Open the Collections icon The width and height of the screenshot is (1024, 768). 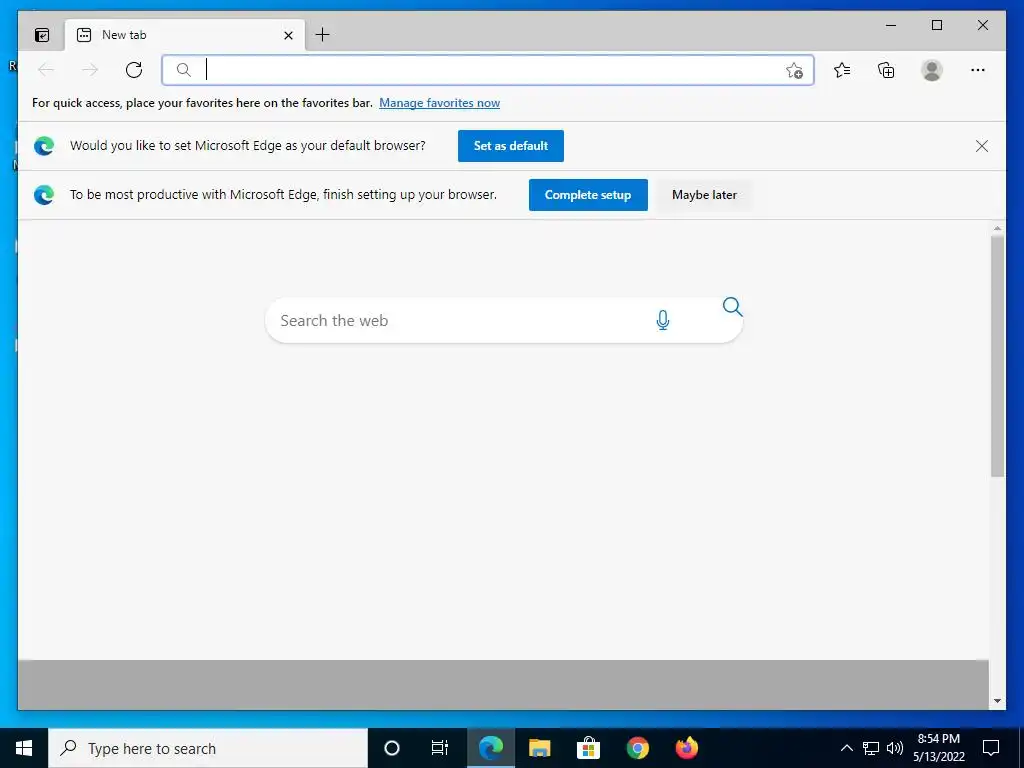(x=886, y=70)
